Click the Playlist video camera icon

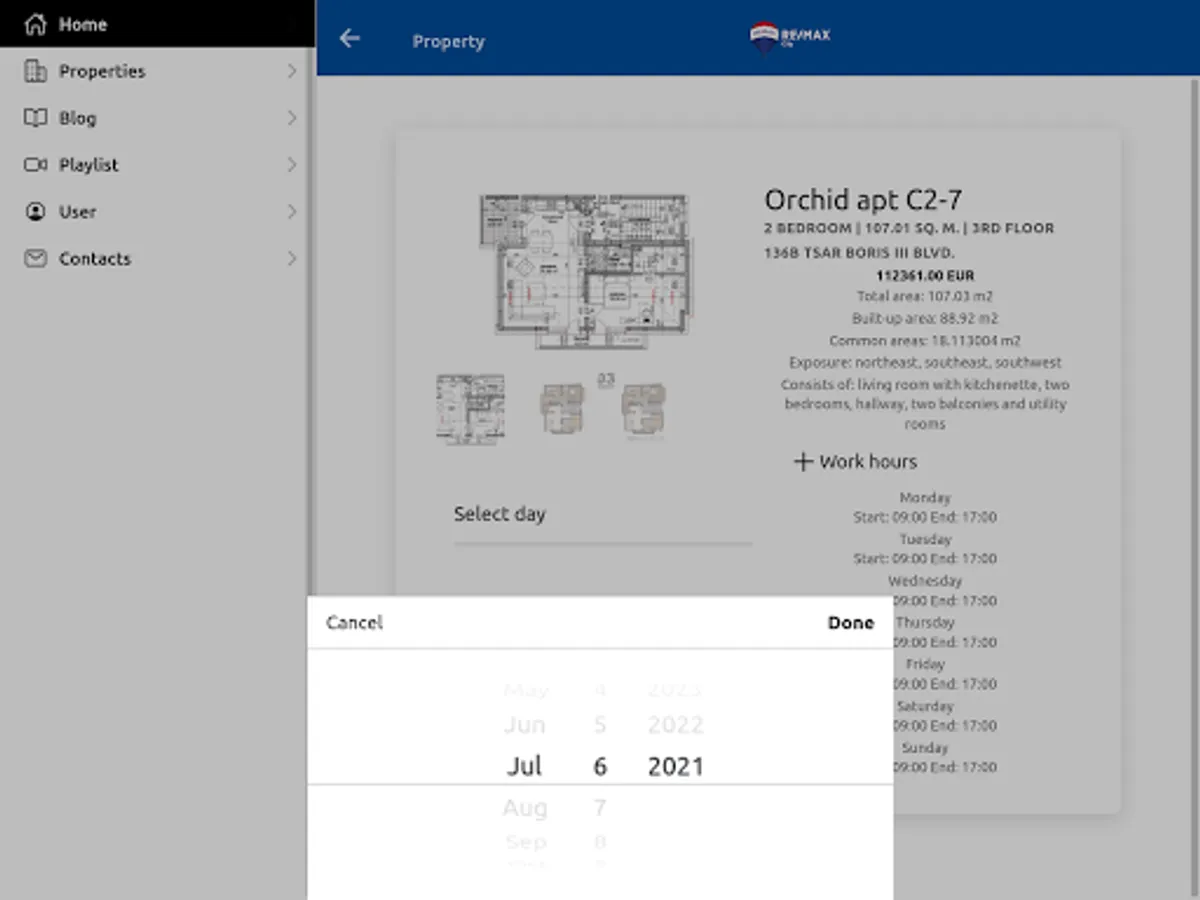(35, 165)
